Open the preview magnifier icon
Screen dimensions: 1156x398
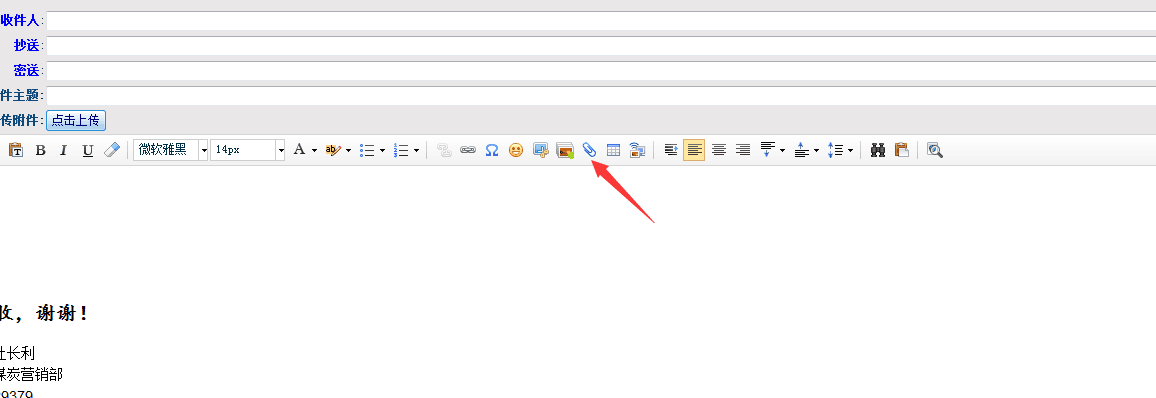click(935, 150)
